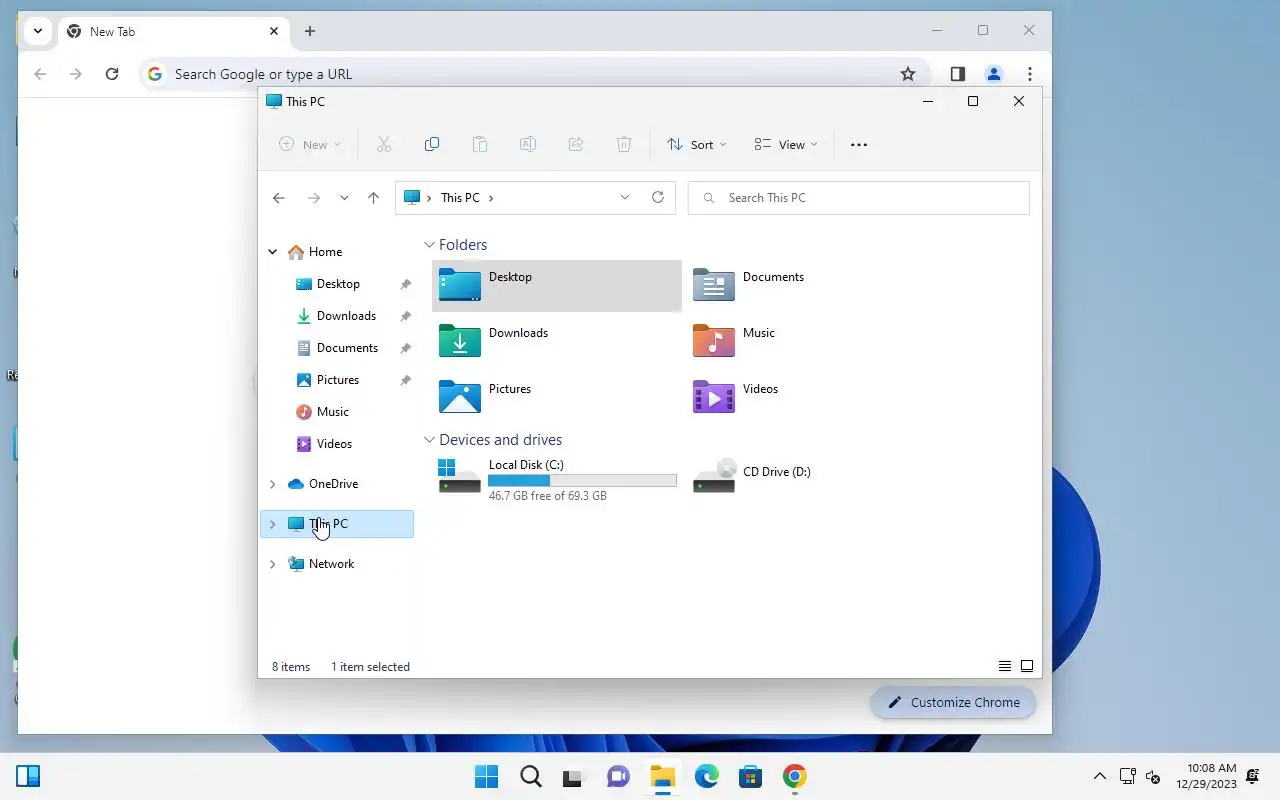The image size is (1280, 800).
Task: Open Microsoft Store from taskbar
Action: 751,777
